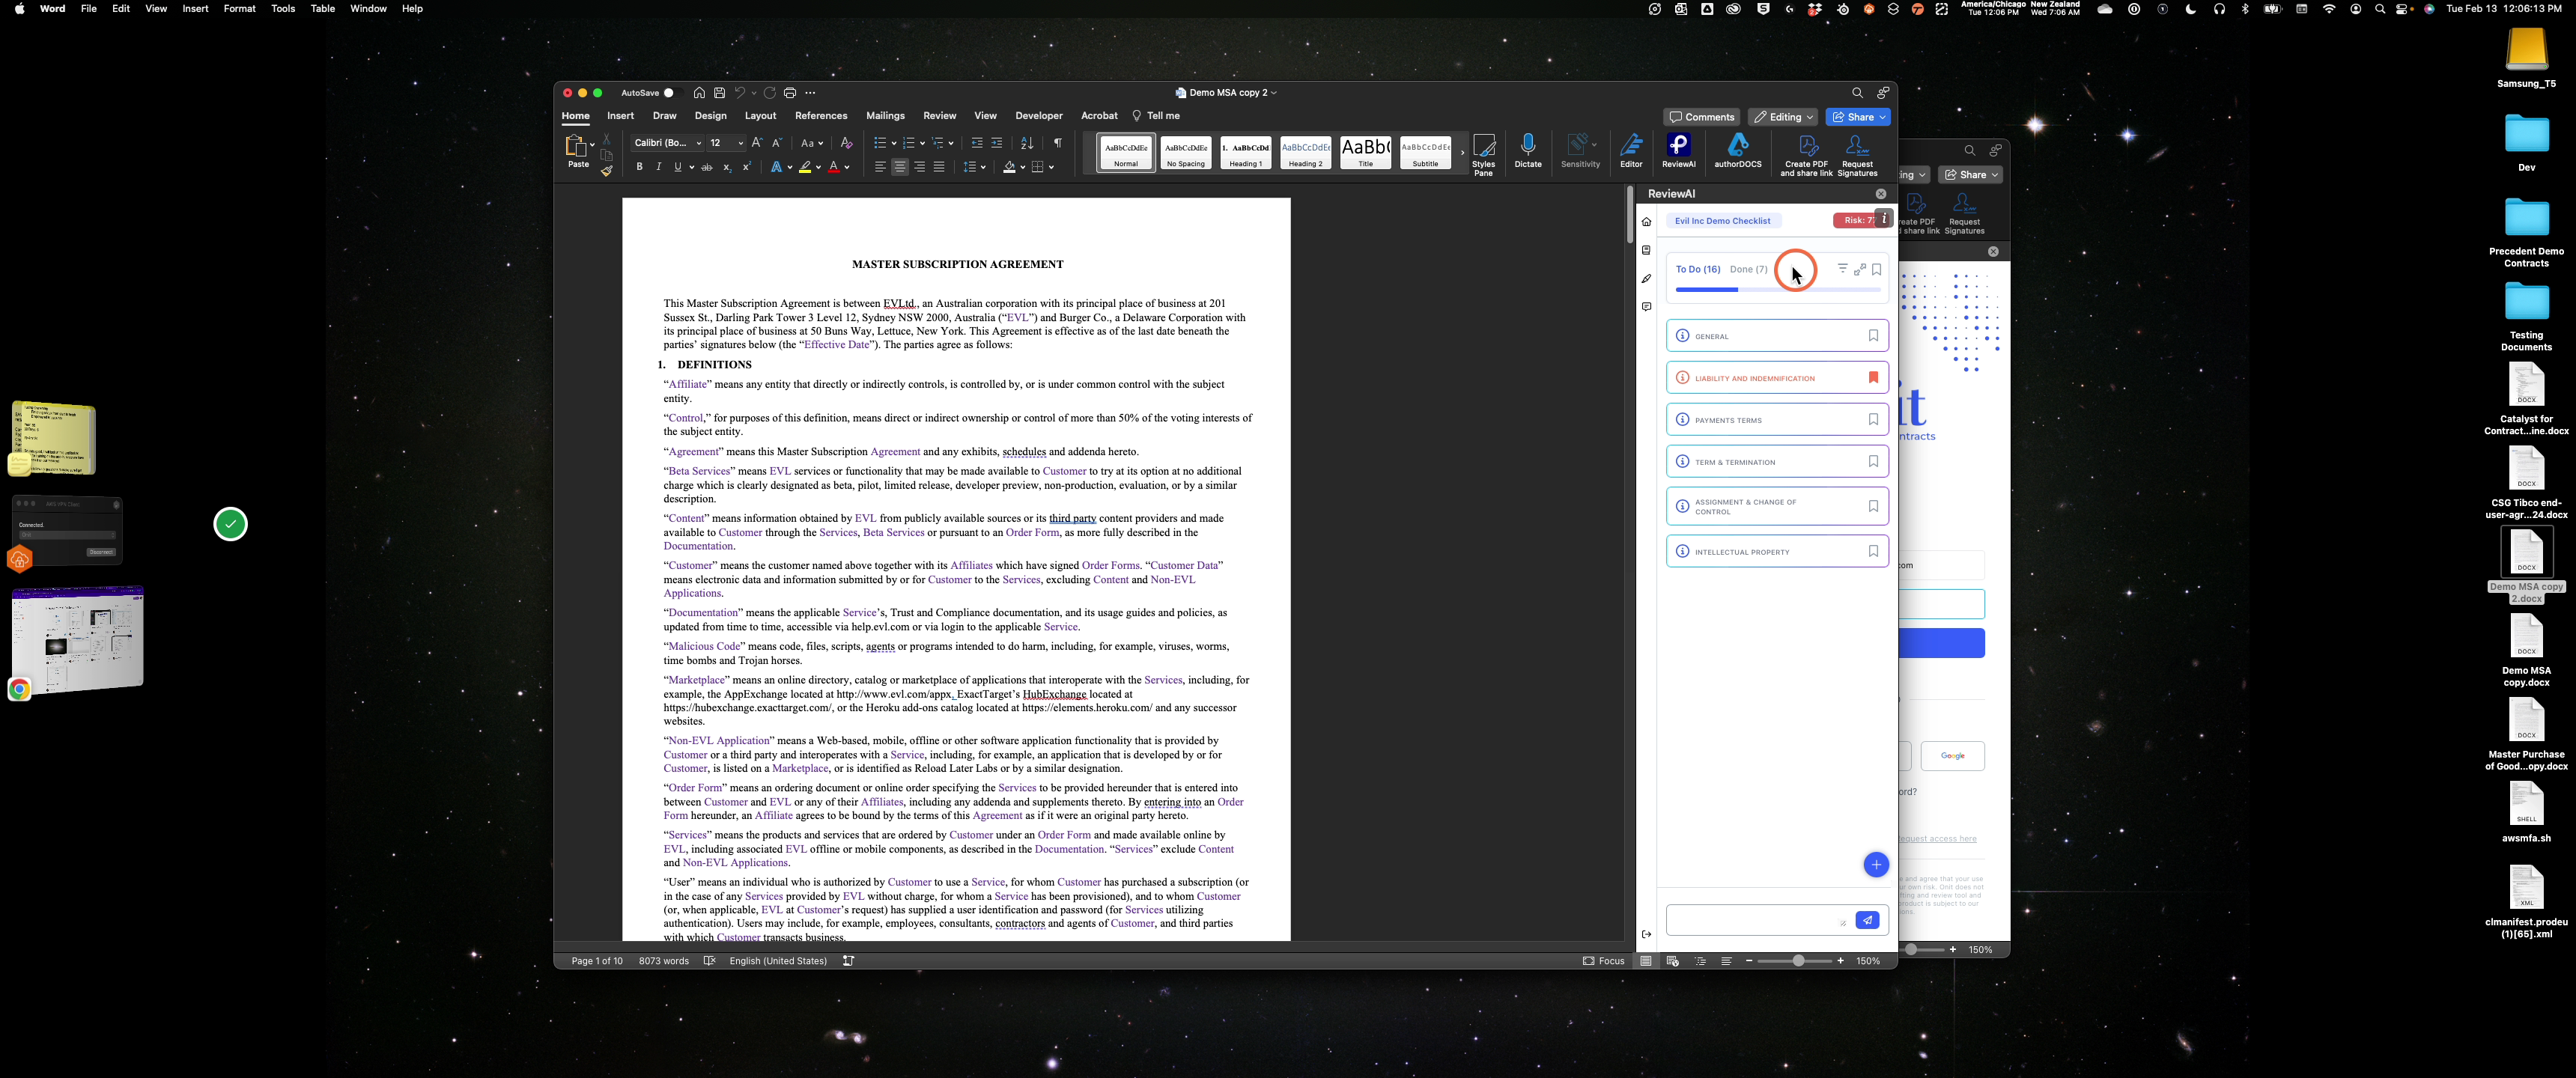Click the pen icon in ReviewAI sidebar
This screenshot has height=1078, width=2576.
[x=1646, y=279]
